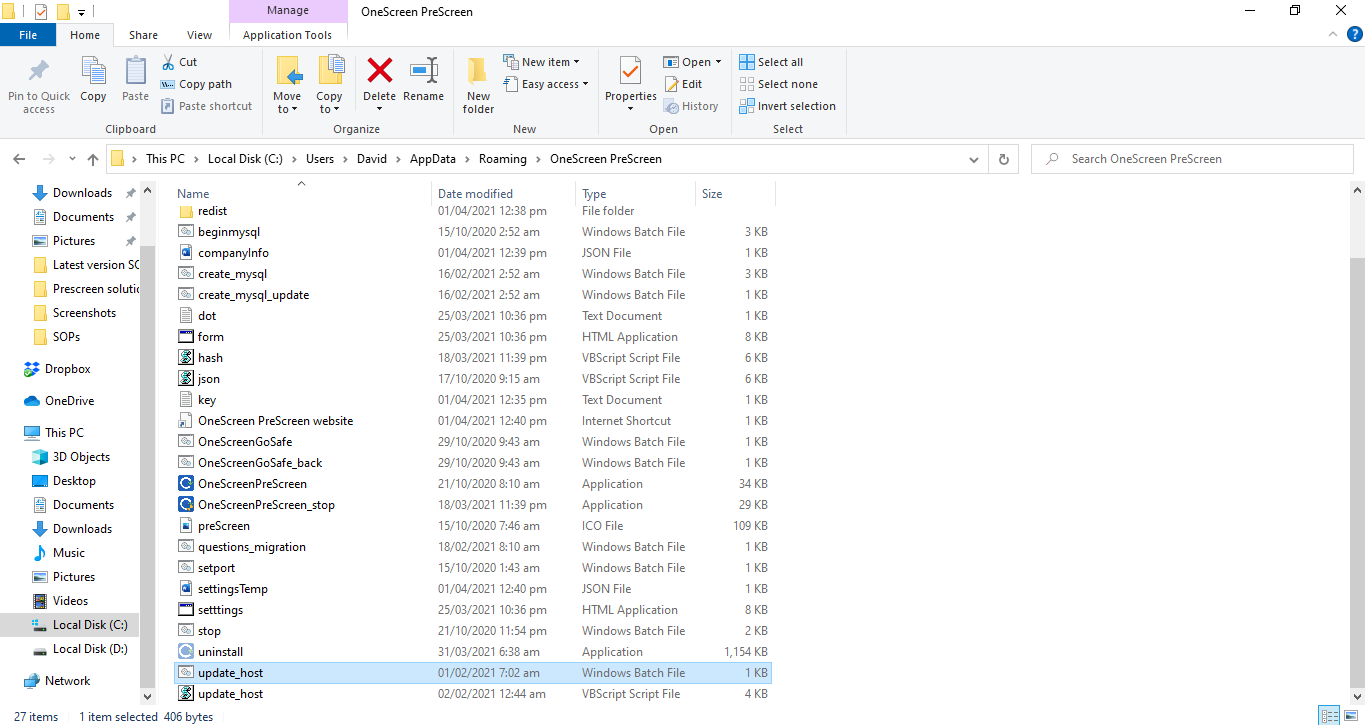
Task: Switch to large icons view in status bar
Action: (1349, 716)
